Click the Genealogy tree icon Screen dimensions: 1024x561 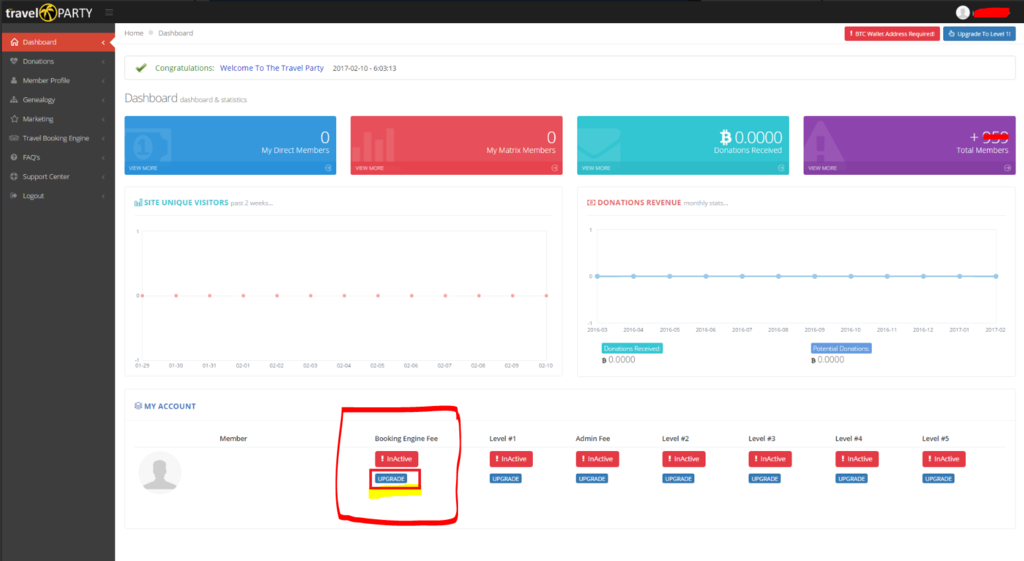click(14, 100)
